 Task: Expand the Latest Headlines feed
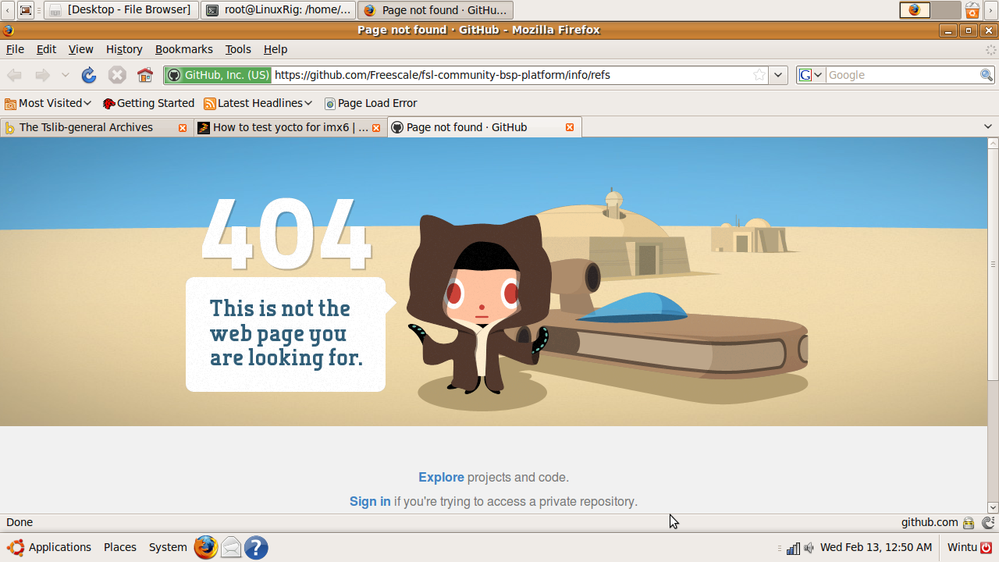pos(258,103)
